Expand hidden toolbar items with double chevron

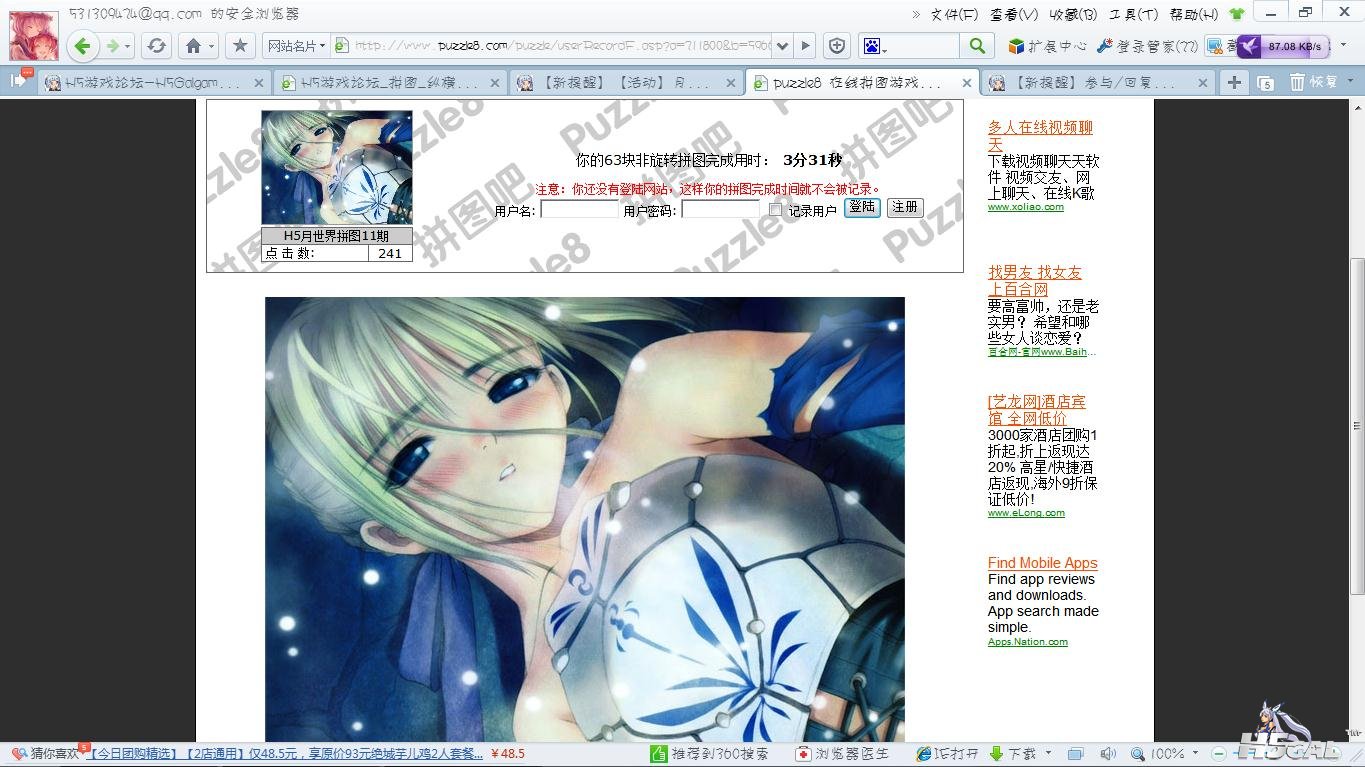tap(916, 14)
